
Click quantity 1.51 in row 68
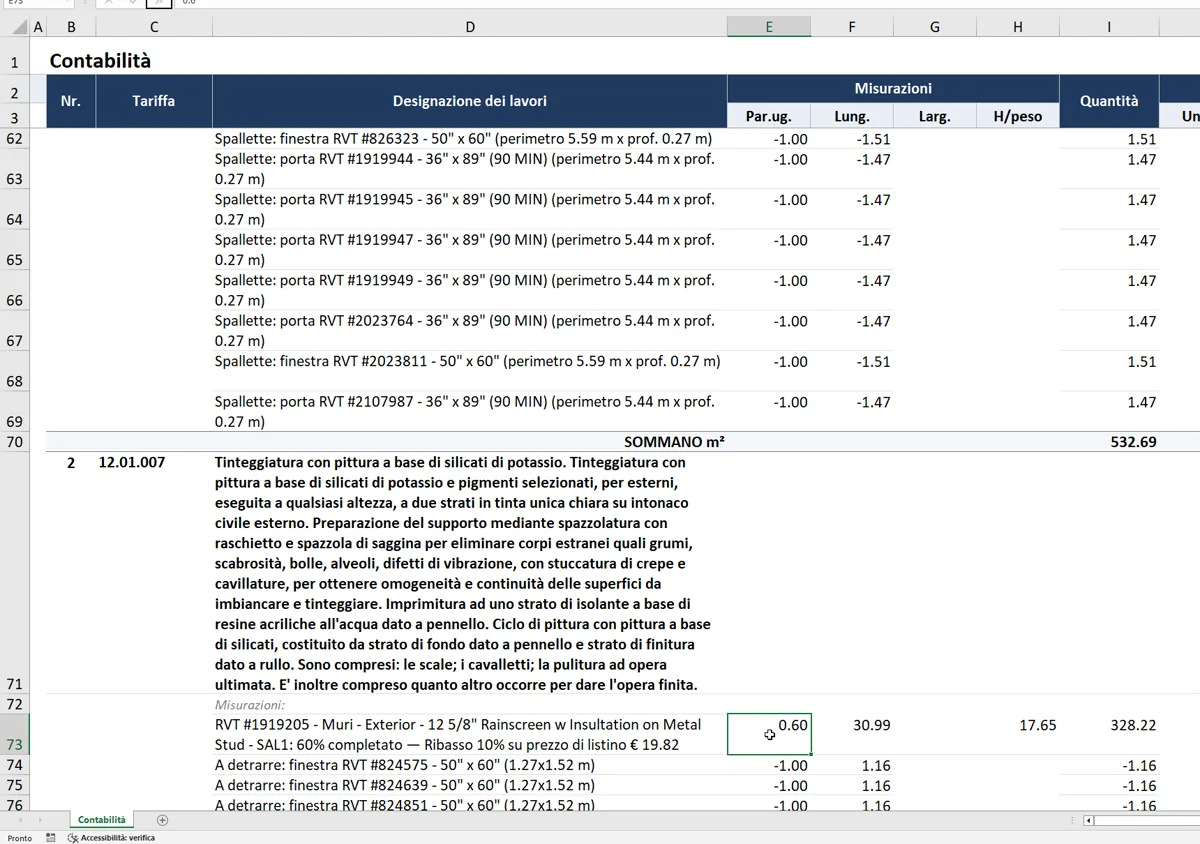coord(1142,361)
